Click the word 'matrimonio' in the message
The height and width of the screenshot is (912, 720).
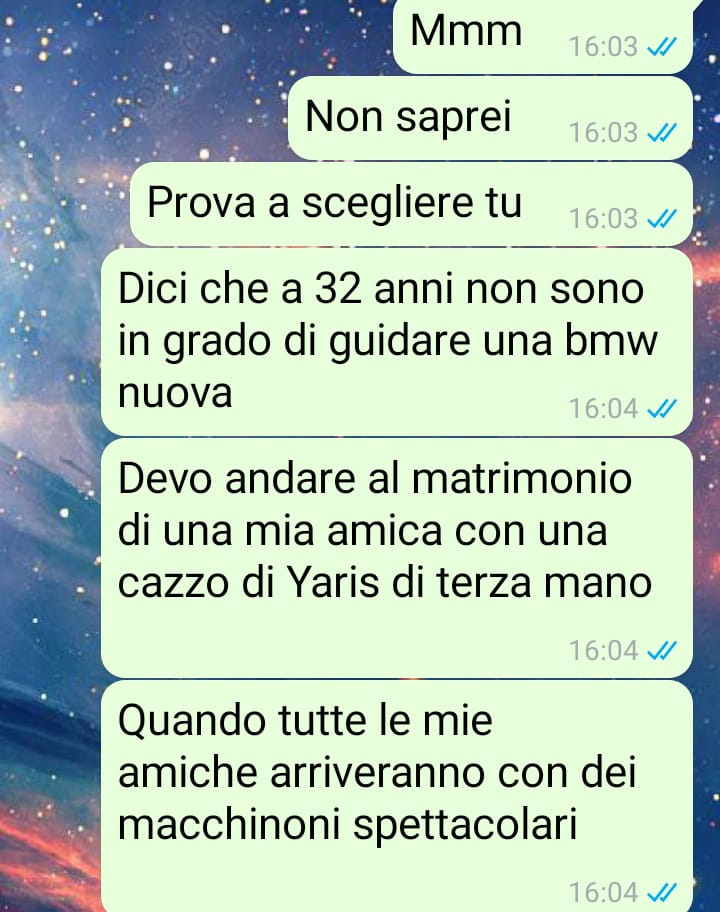click(x=522, y=479)
